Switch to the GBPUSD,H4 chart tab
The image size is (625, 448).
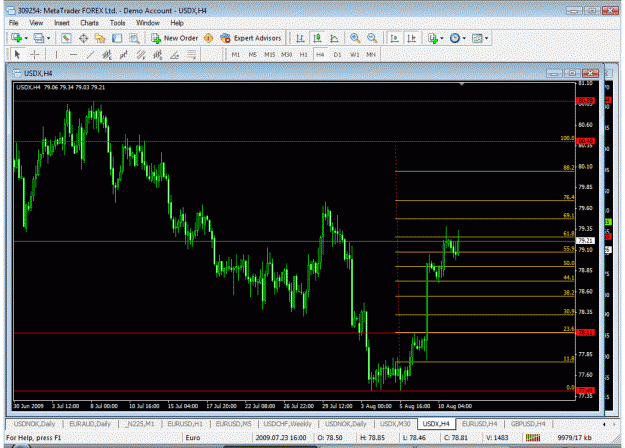pyautogui.click(x=528, y=424)
